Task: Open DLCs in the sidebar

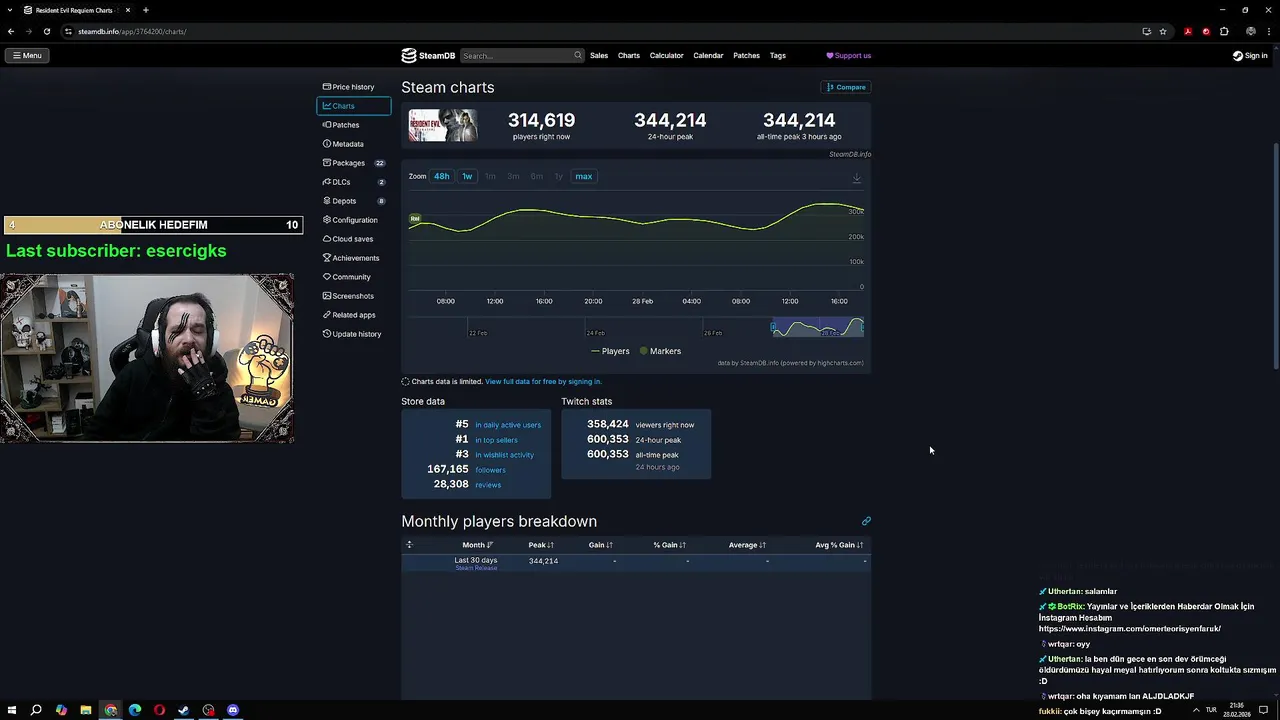Action: [x=353, y=182]
